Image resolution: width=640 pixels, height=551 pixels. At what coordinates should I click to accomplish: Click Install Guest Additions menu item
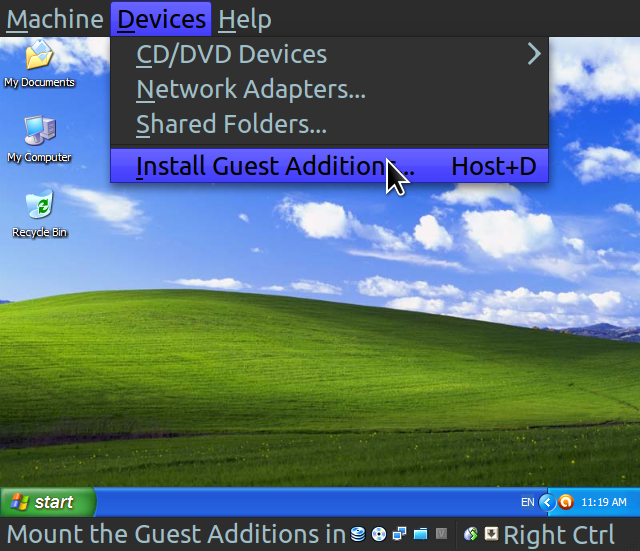click(329, 166)
